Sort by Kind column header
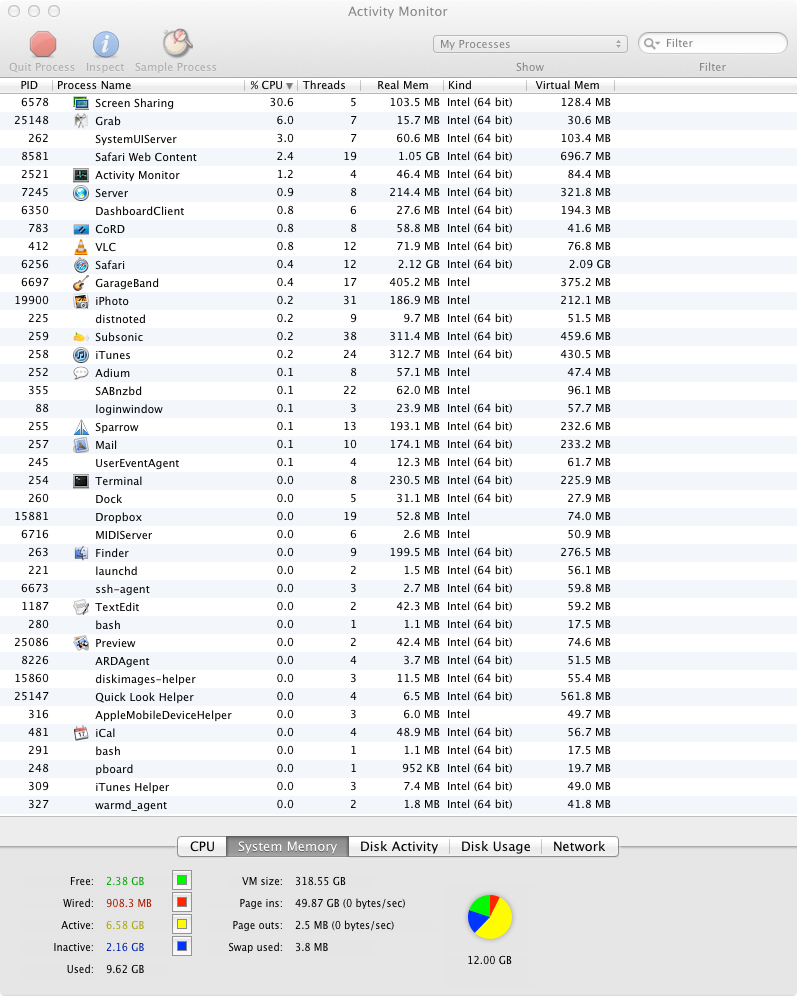Image resolution: width=797 pixels, height=996 pixels. [x=485, y=85]
